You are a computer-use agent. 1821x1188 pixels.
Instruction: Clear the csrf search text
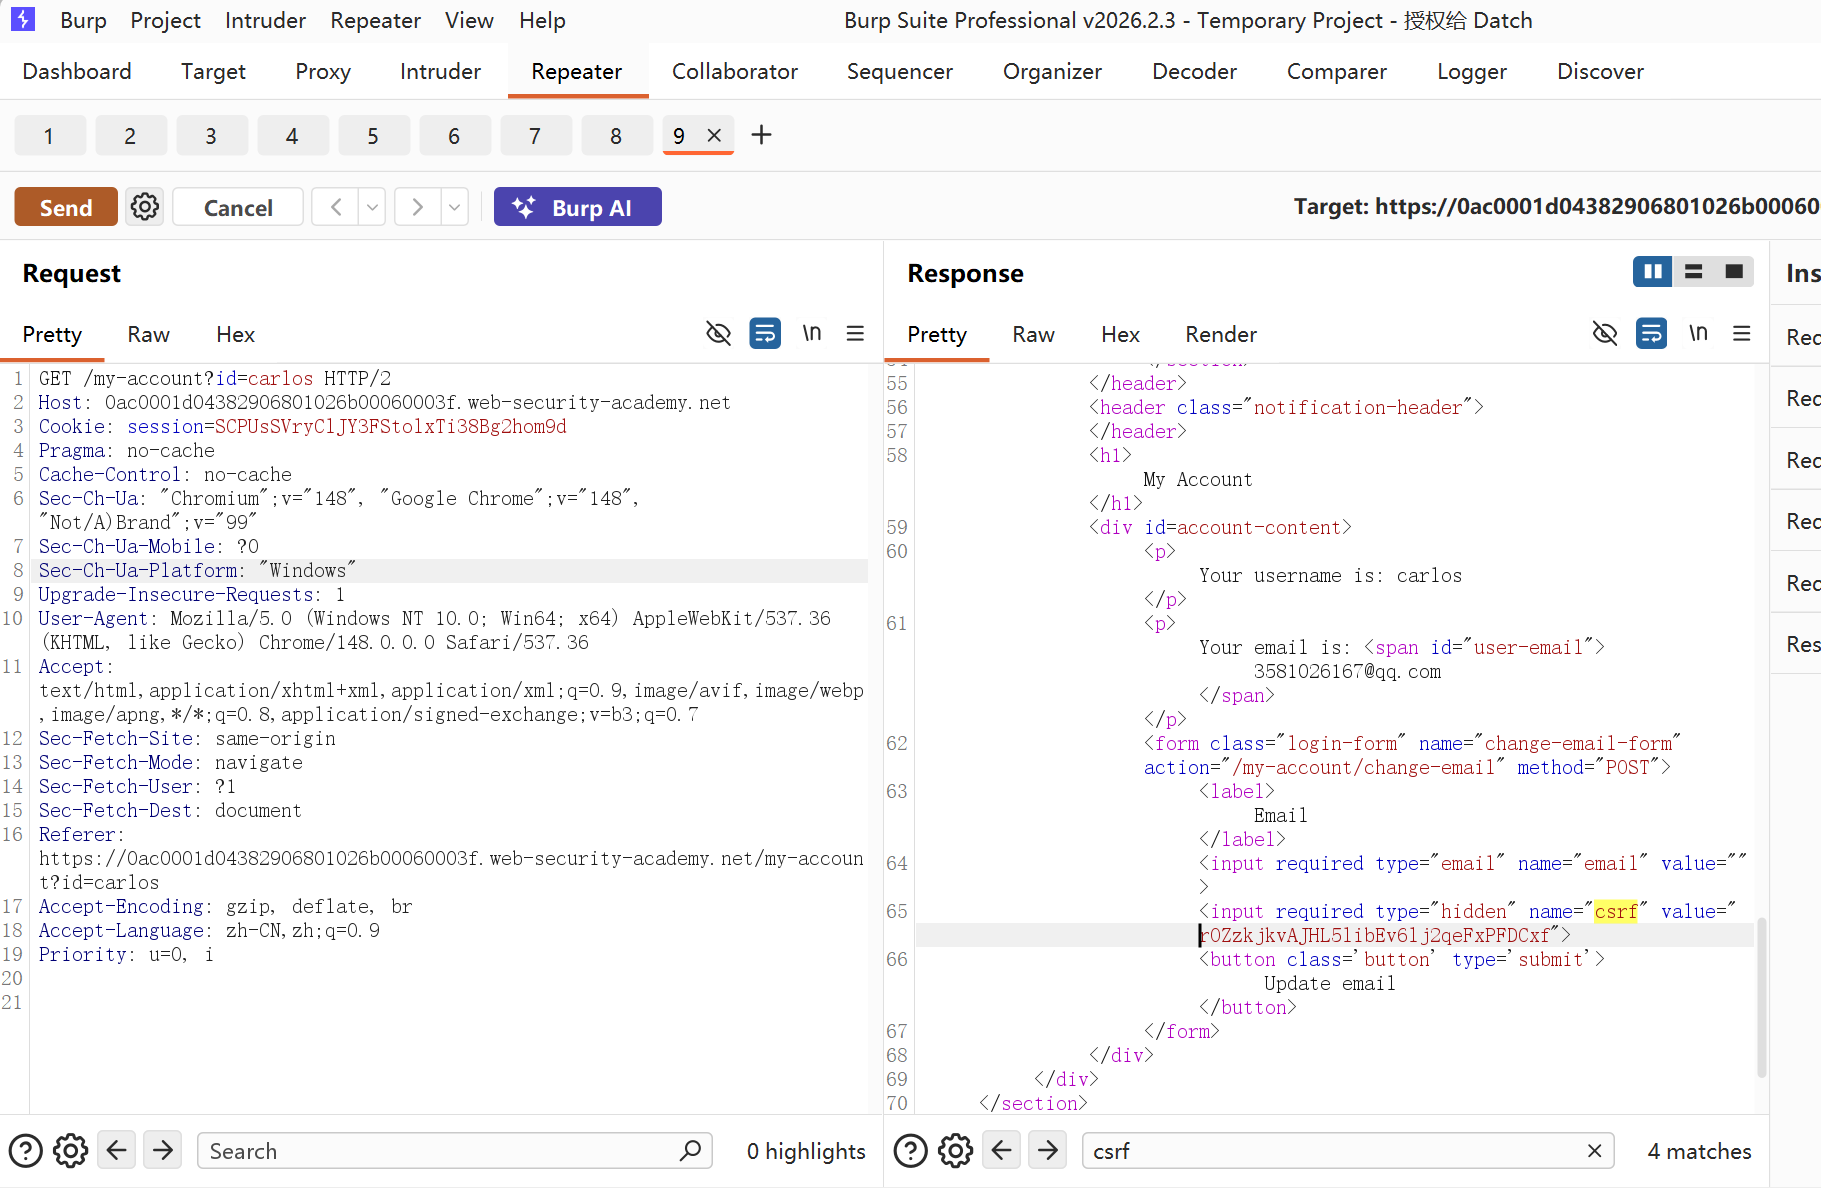[x=1594, y=1151]
